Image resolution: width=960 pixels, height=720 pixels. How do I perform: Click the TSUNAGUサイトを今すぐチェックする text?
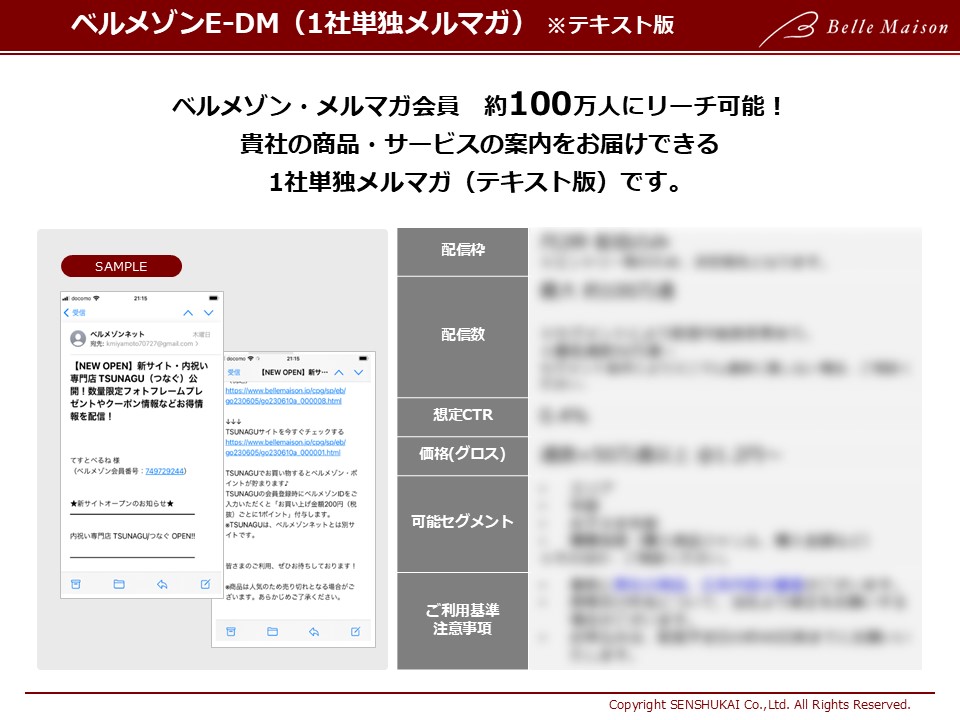click(x=285, y=432)
